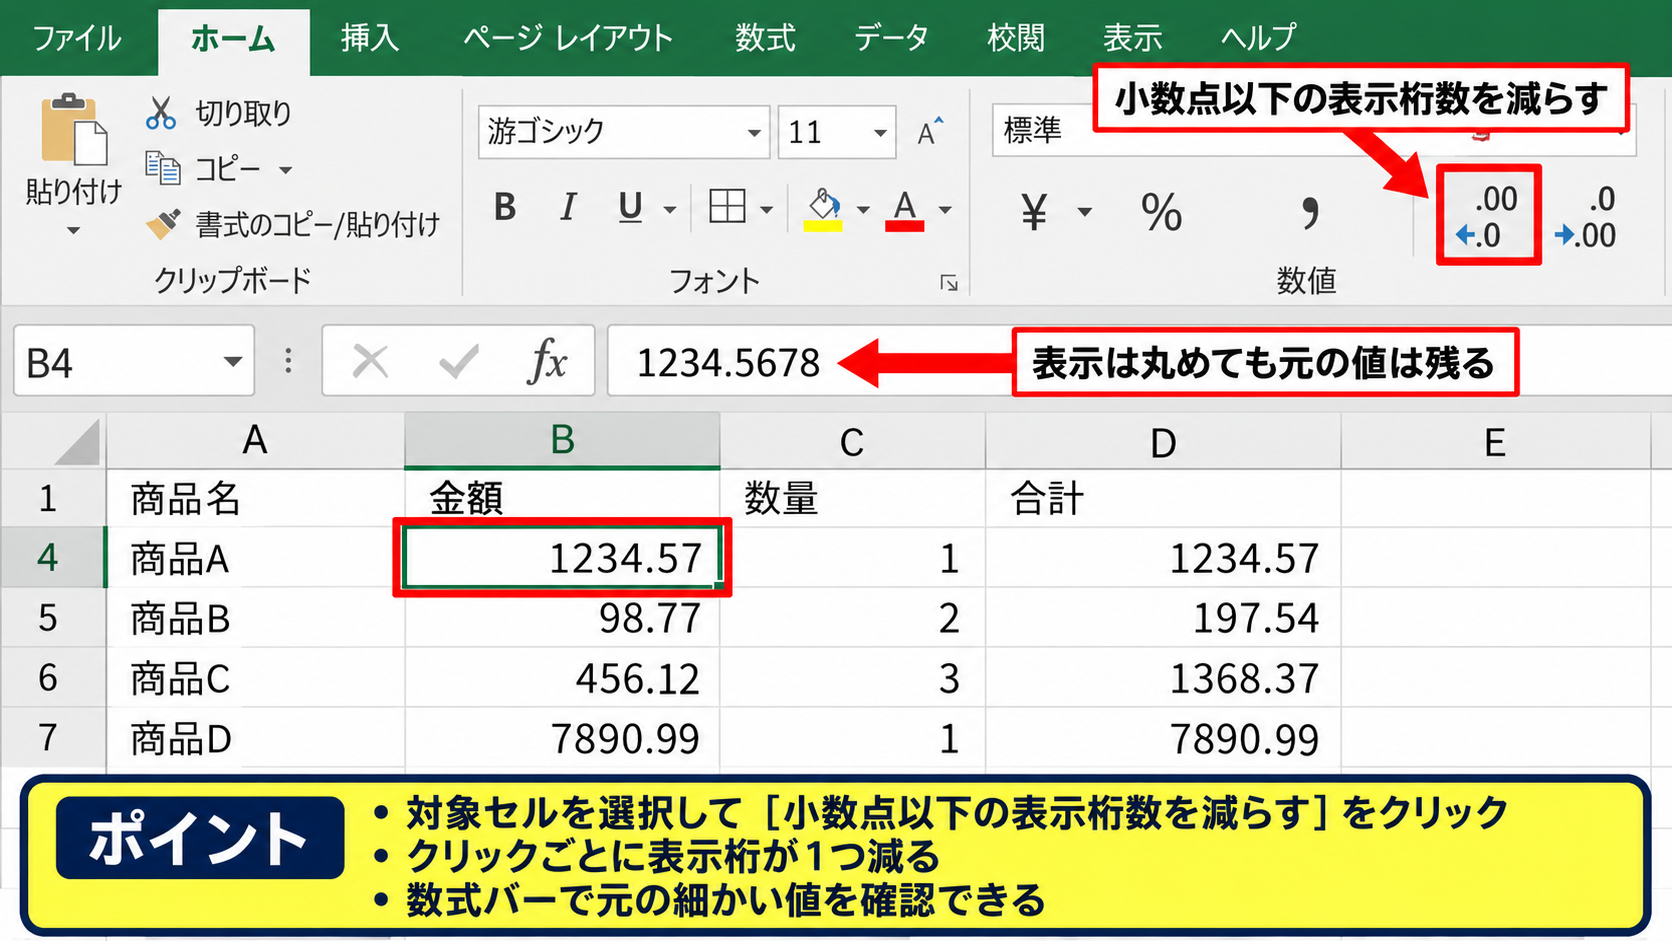Switch to the 挿入 tab
The width and height of the screenshot is (1672, 941).
tap(369, 38)
